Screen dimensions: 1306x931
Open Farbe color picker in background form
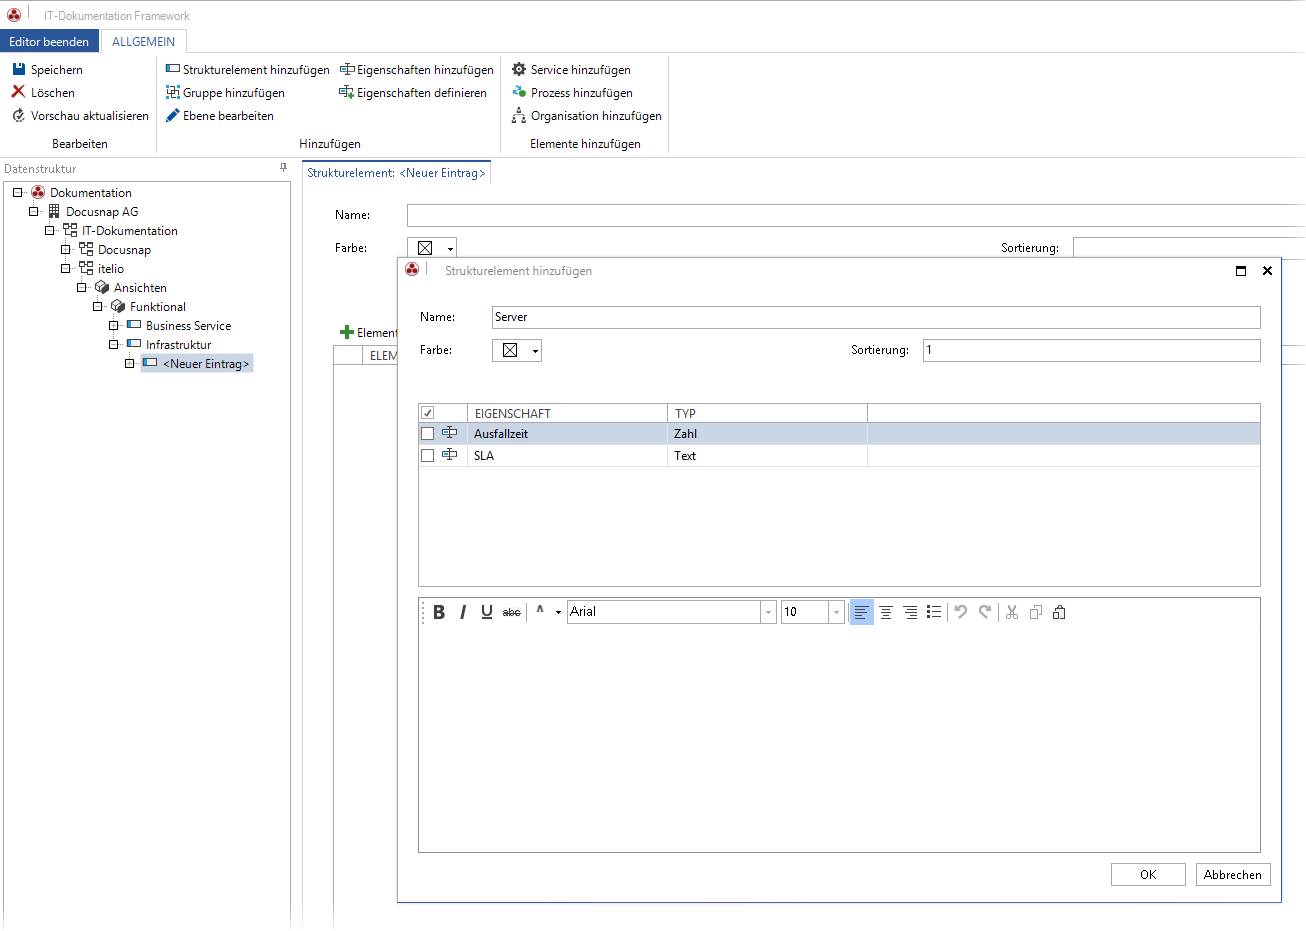432,248
